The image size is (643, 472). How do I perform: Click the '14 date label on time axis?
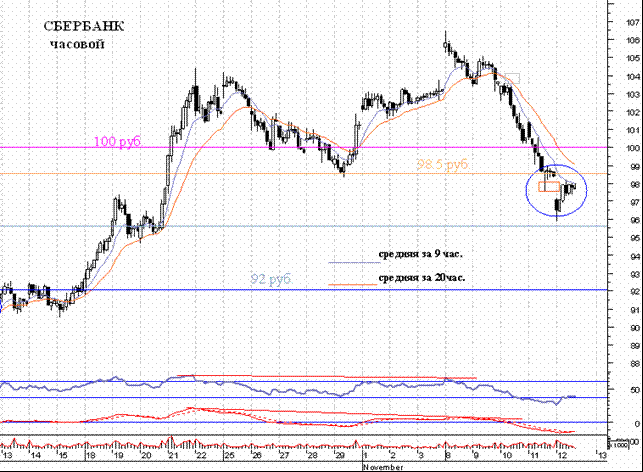pyautogui.click(x=35, y=455)
